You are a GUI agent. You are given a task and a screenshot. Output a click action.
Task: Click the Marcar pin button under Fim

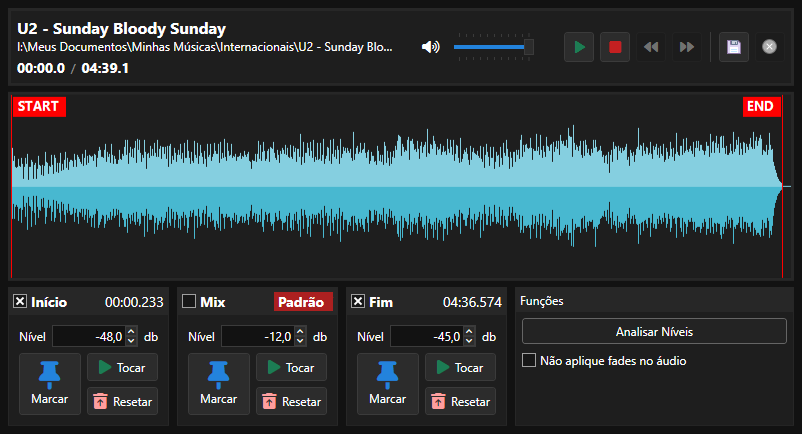click(388, 384)
